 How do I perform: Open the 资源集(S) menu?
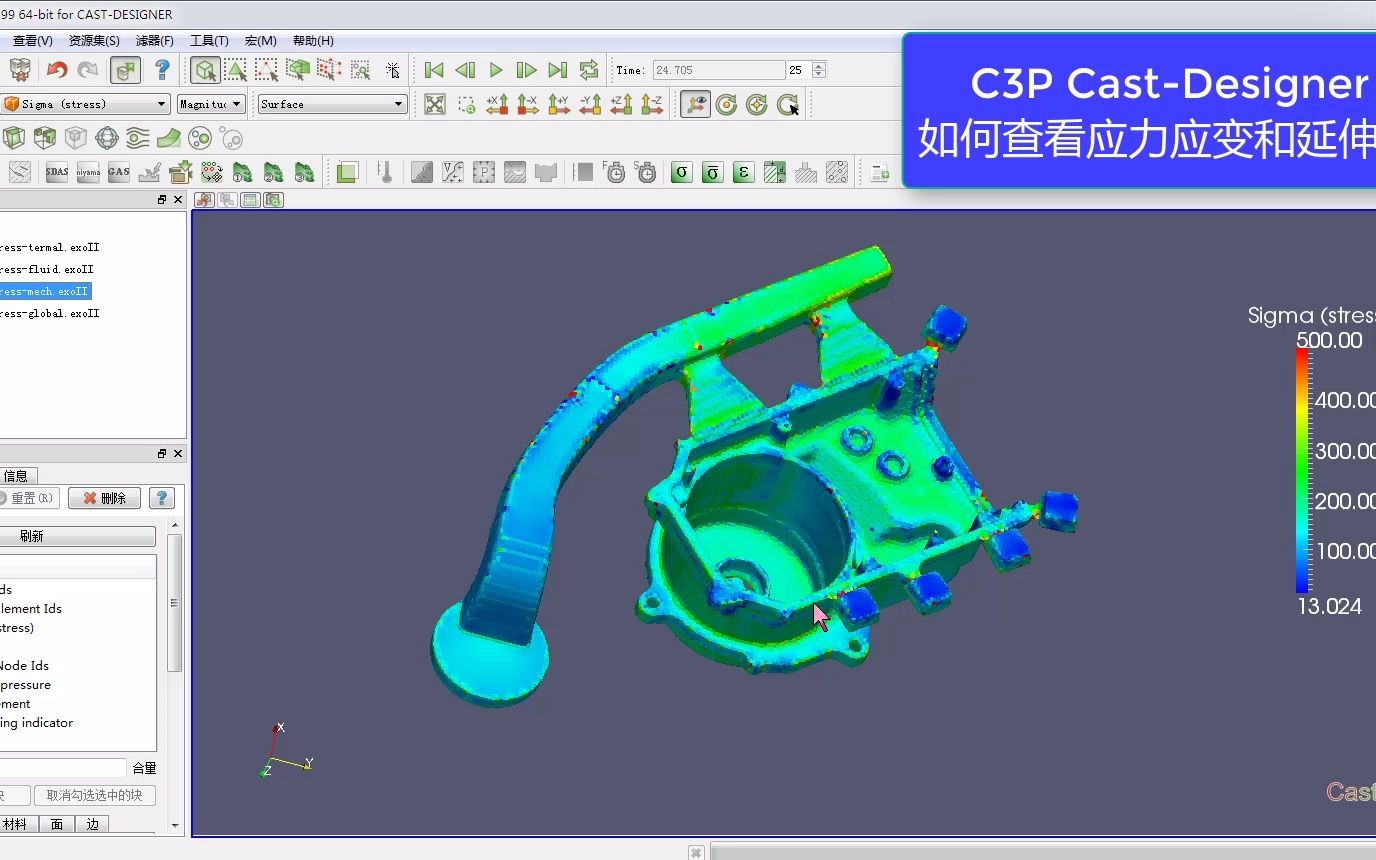(94, 41)
